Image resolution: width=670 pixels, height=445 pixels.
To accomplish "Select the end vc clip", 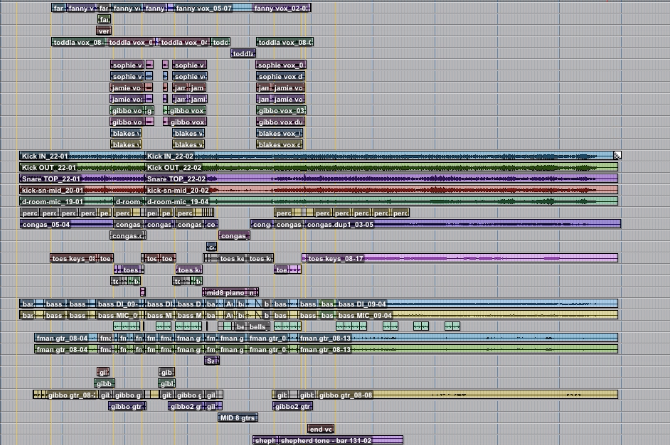I will [x=320, y=429].
